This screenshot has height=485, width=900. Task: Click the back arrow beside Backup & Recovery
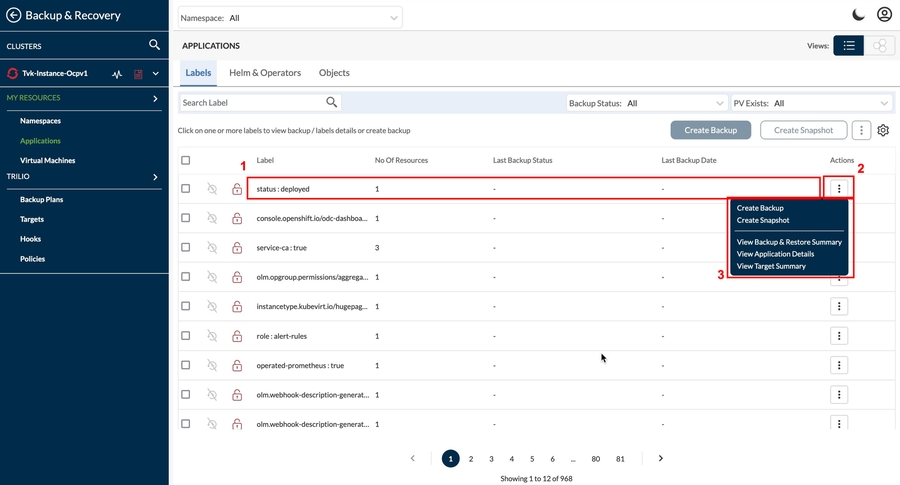(x=14, y=15)
